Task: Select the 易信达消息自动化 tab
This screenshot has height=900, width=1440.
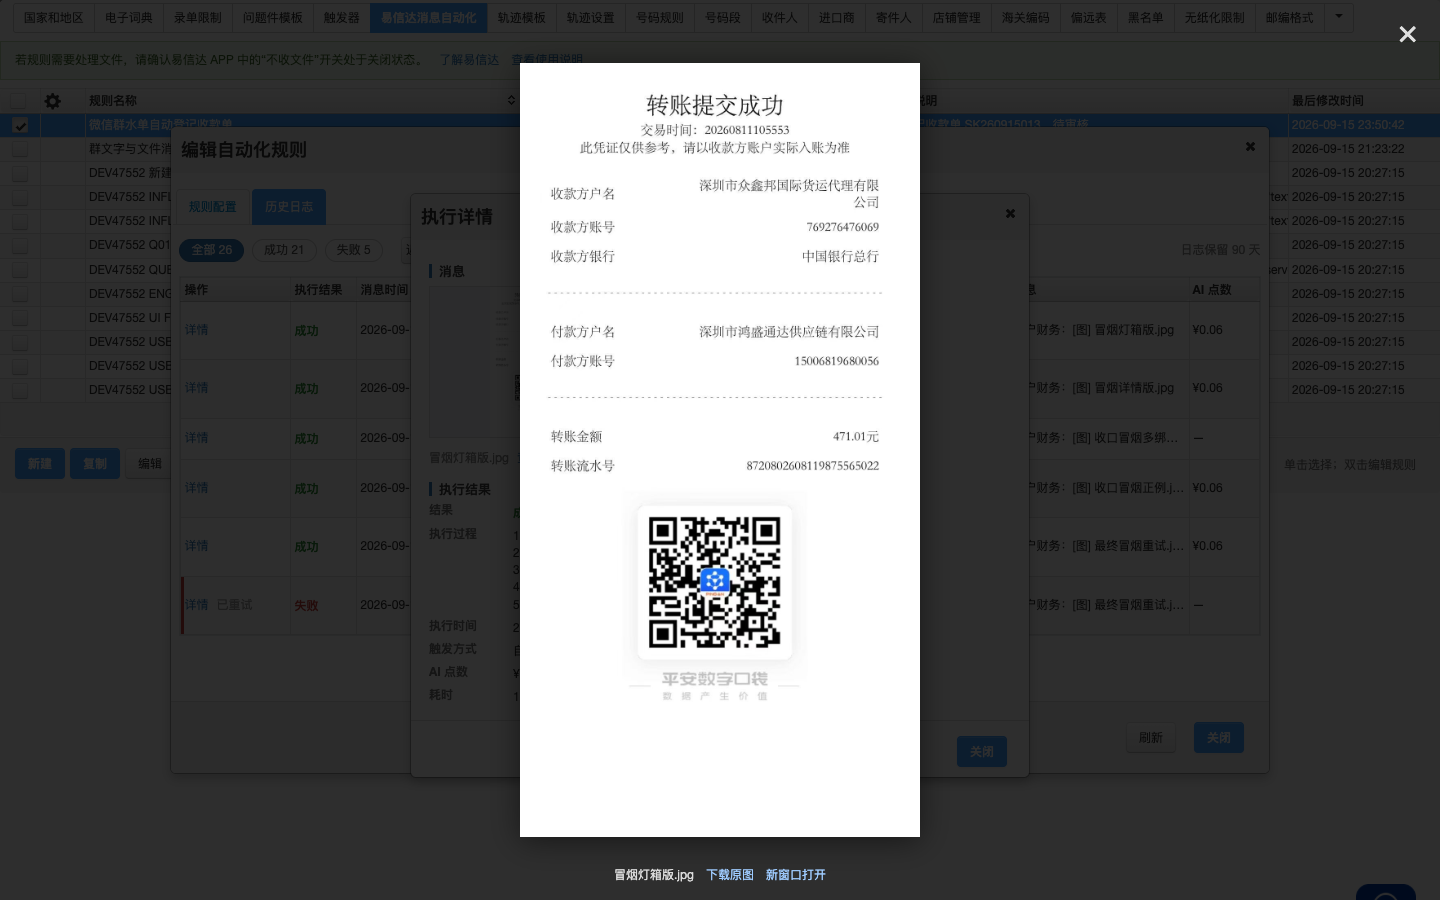Action: point(428,18)
